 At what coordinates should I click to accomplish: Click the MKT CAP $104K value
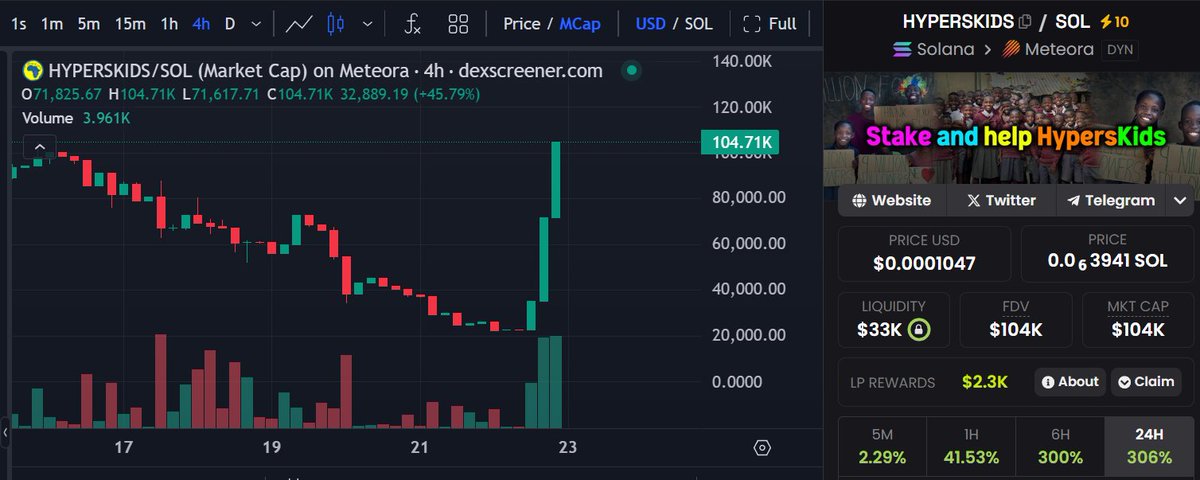(1138, 330)
